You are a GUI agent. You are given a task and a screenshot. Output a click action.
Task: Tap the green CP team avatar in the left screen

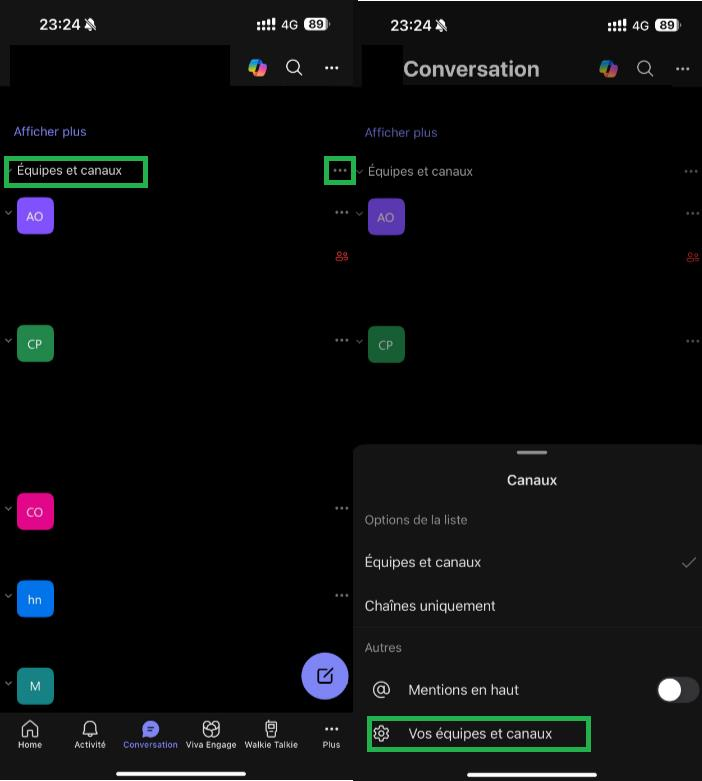[x=35, y=343]
